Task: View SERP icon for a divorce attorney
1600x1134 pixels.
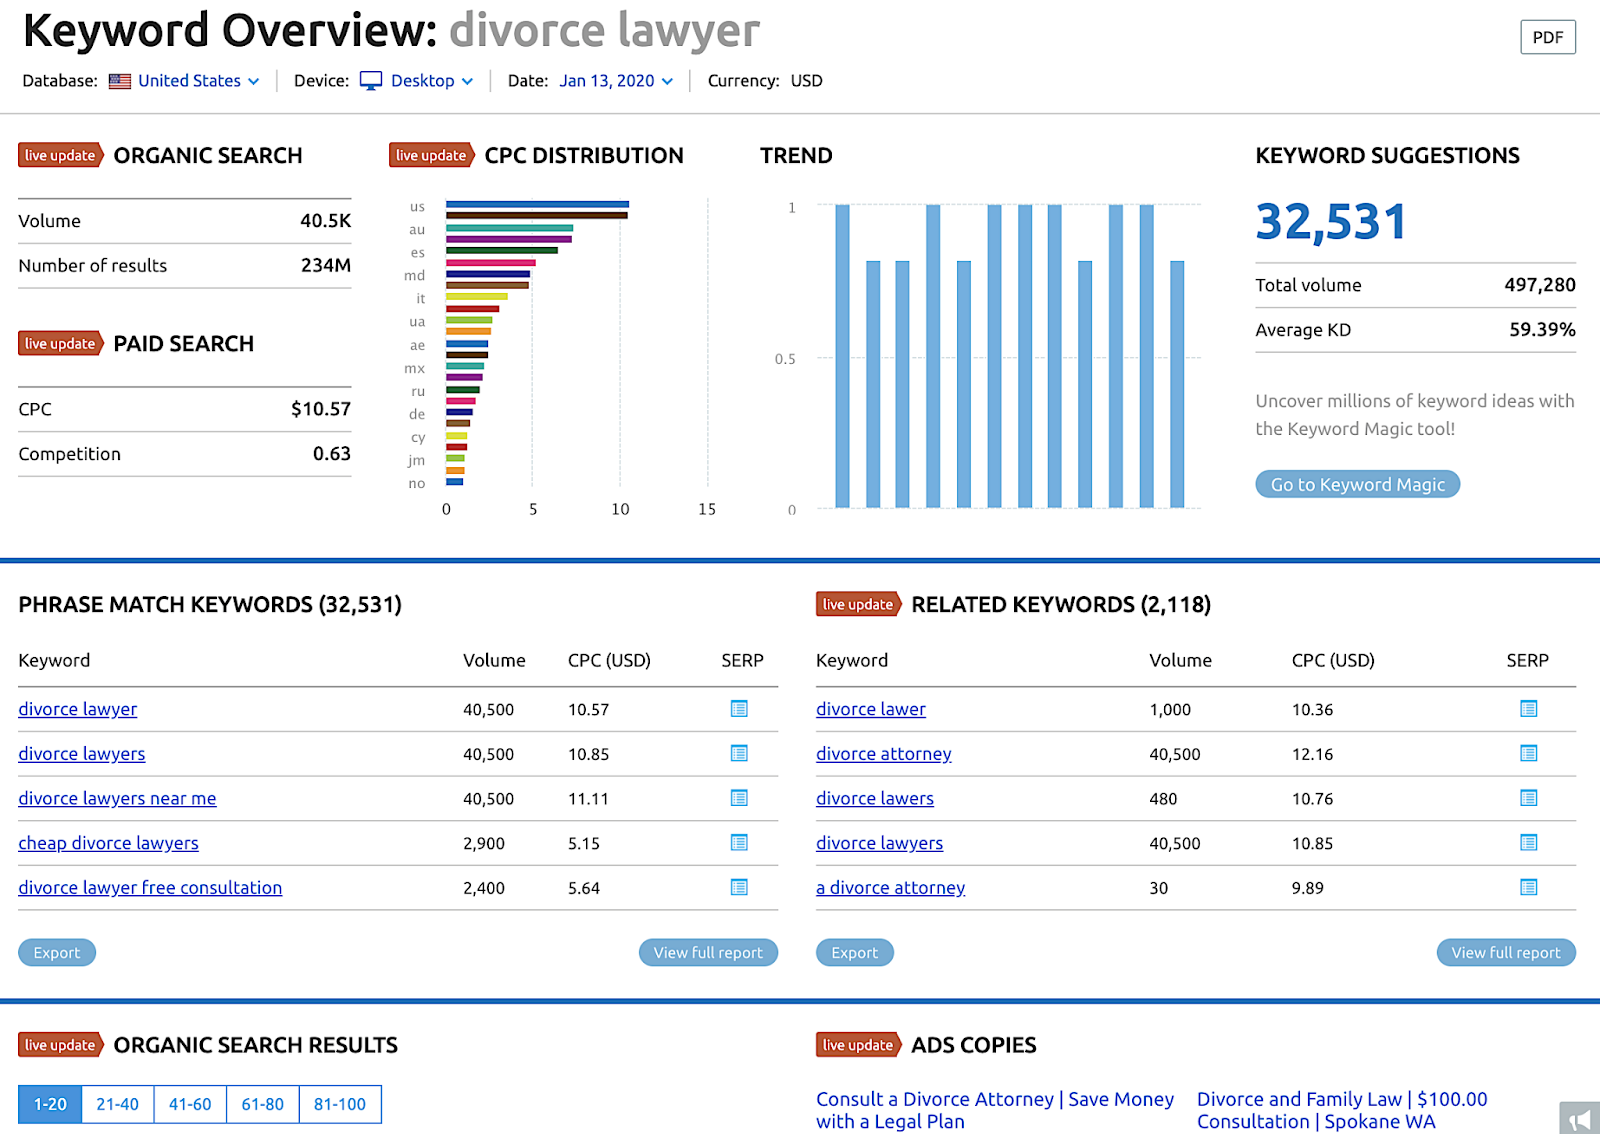Action: click(x=1528, y=887)
